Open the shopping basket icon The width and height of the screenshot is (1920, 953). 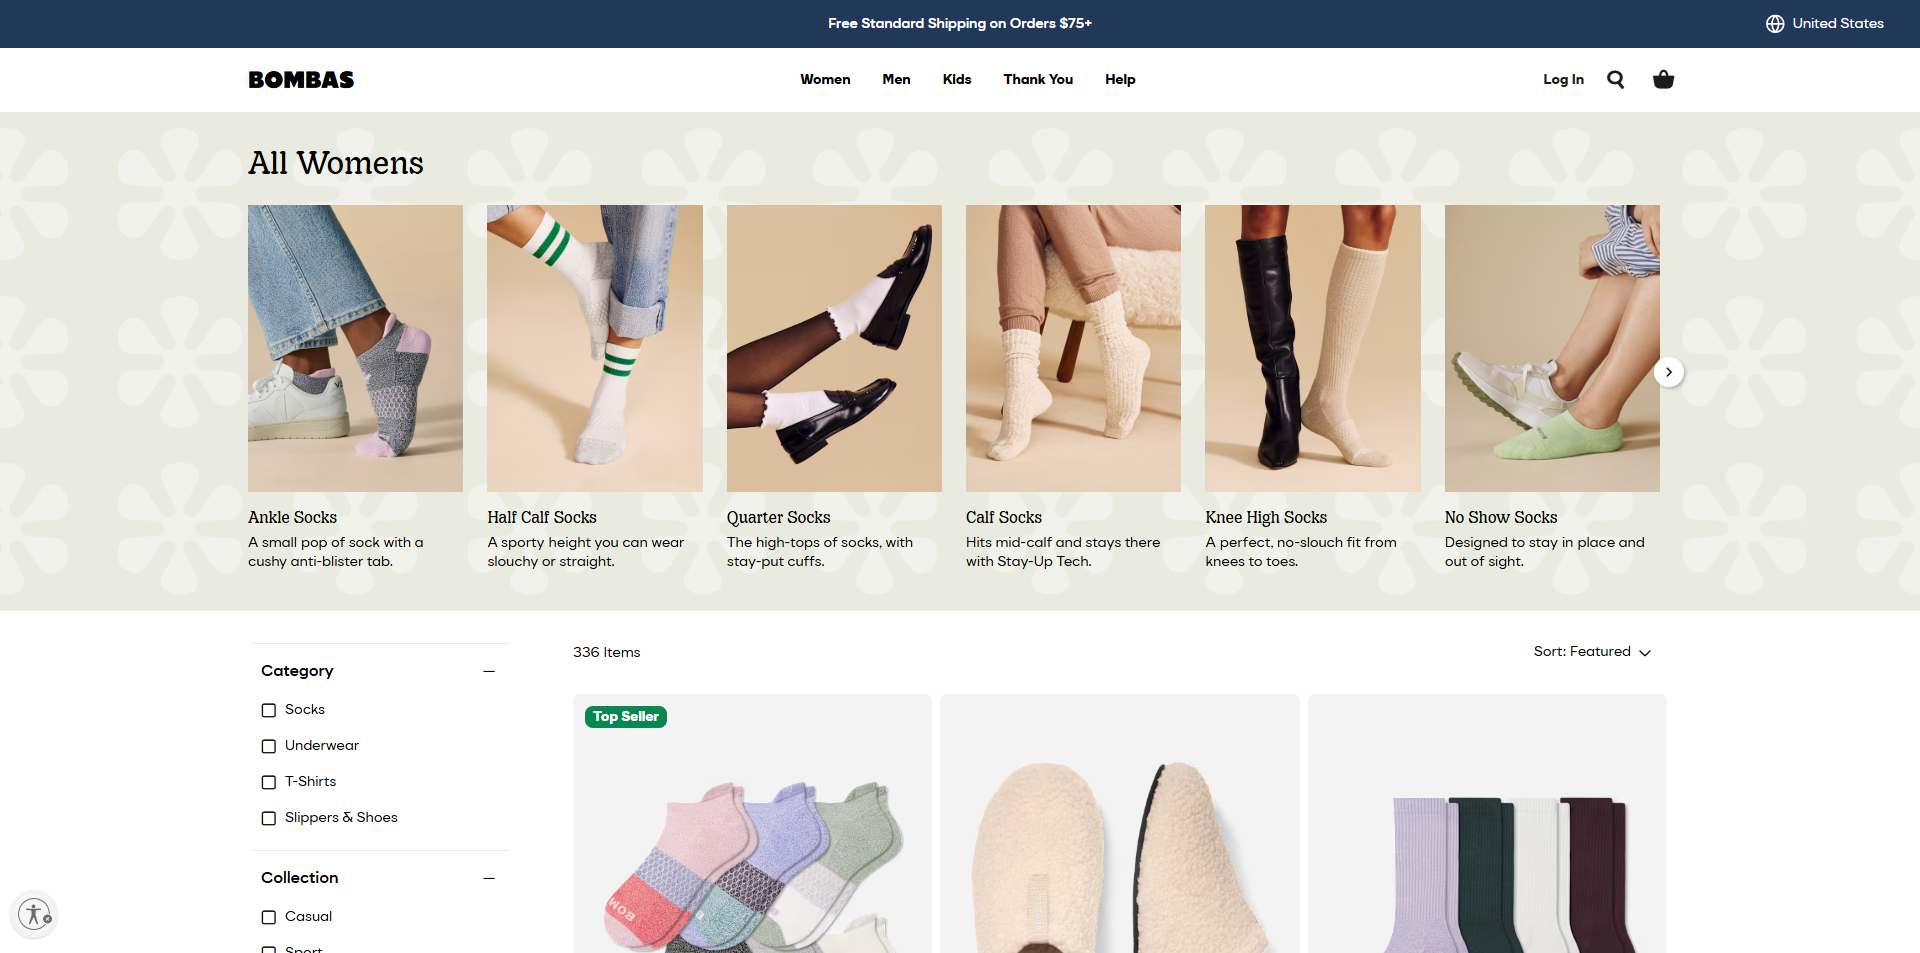coord(1663,80)
